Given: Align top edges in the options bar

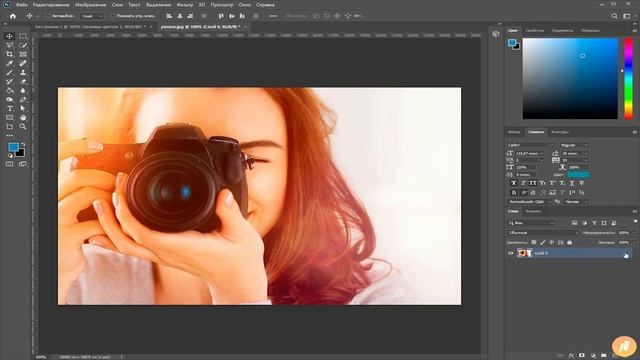Looking at the screenshot, I should [x=221, y=16].
